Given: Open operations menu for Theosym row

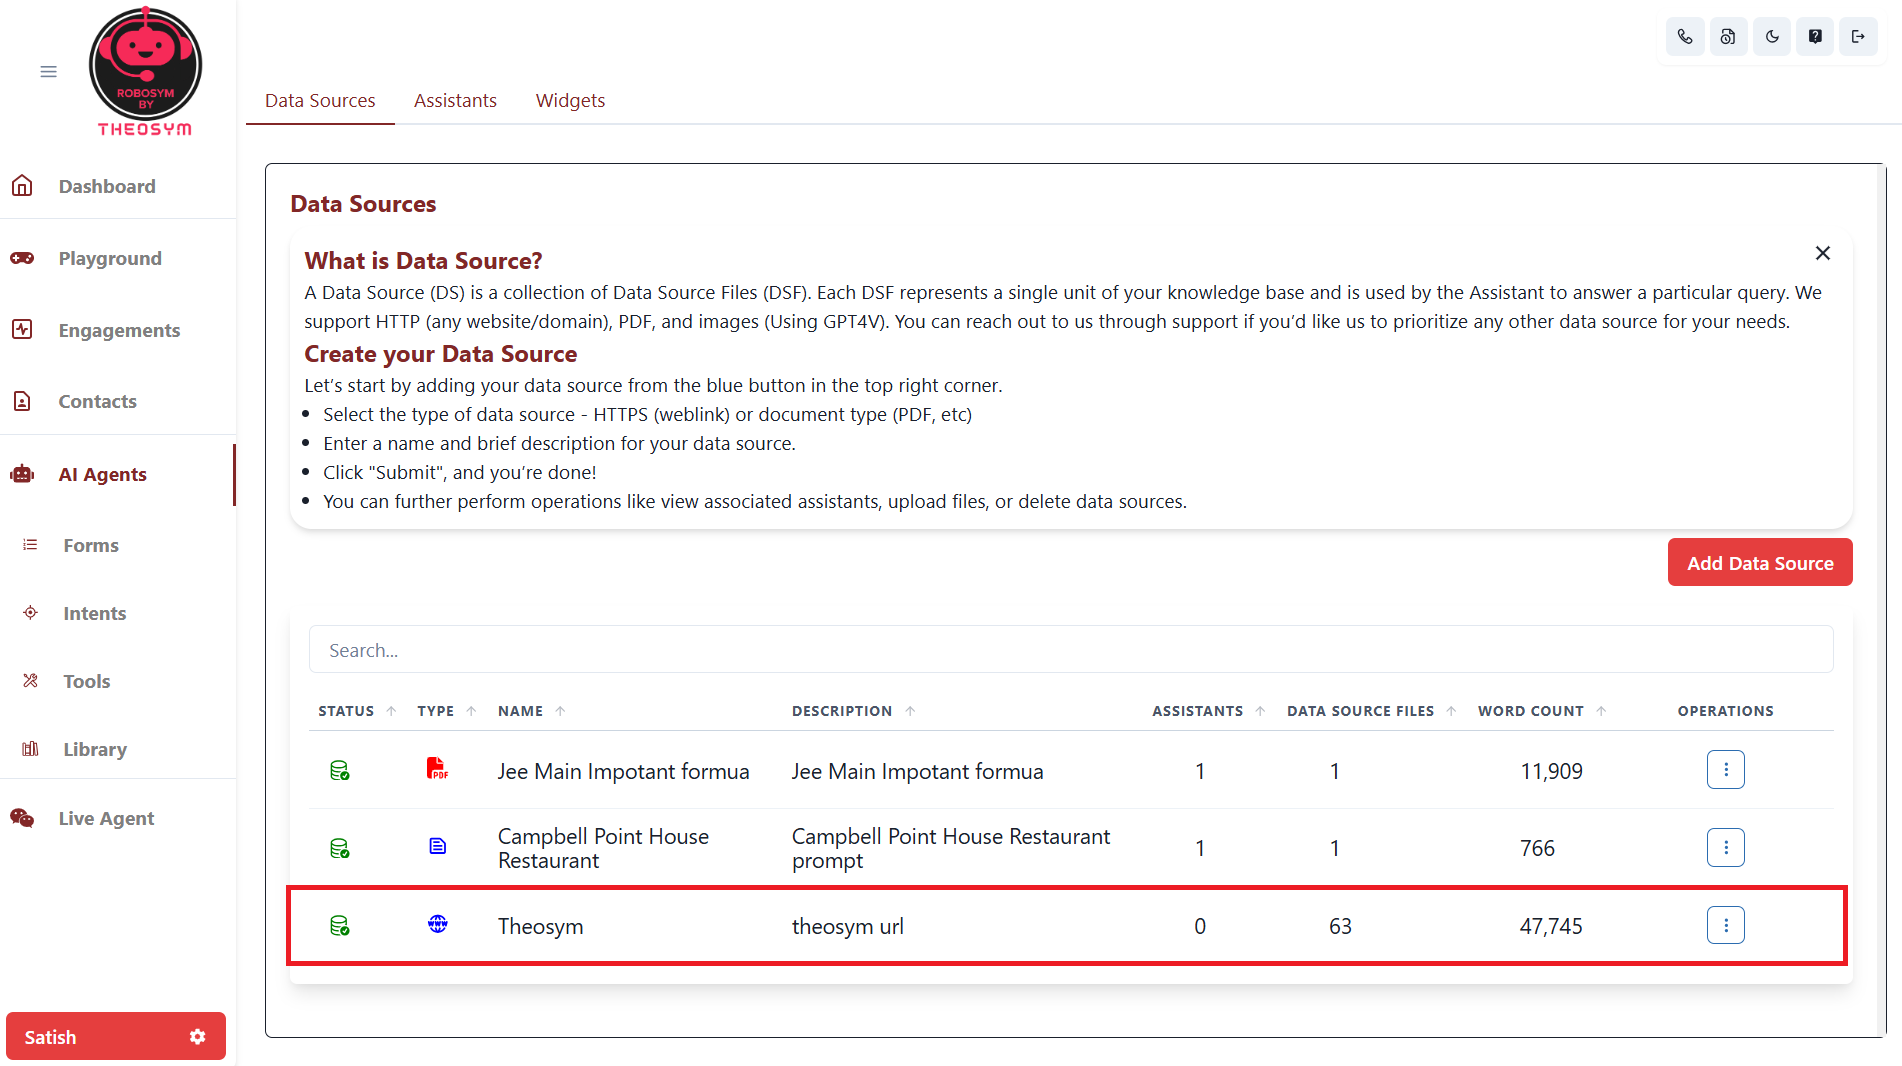Looking at the screenshot, I should tap(1726, 925).
